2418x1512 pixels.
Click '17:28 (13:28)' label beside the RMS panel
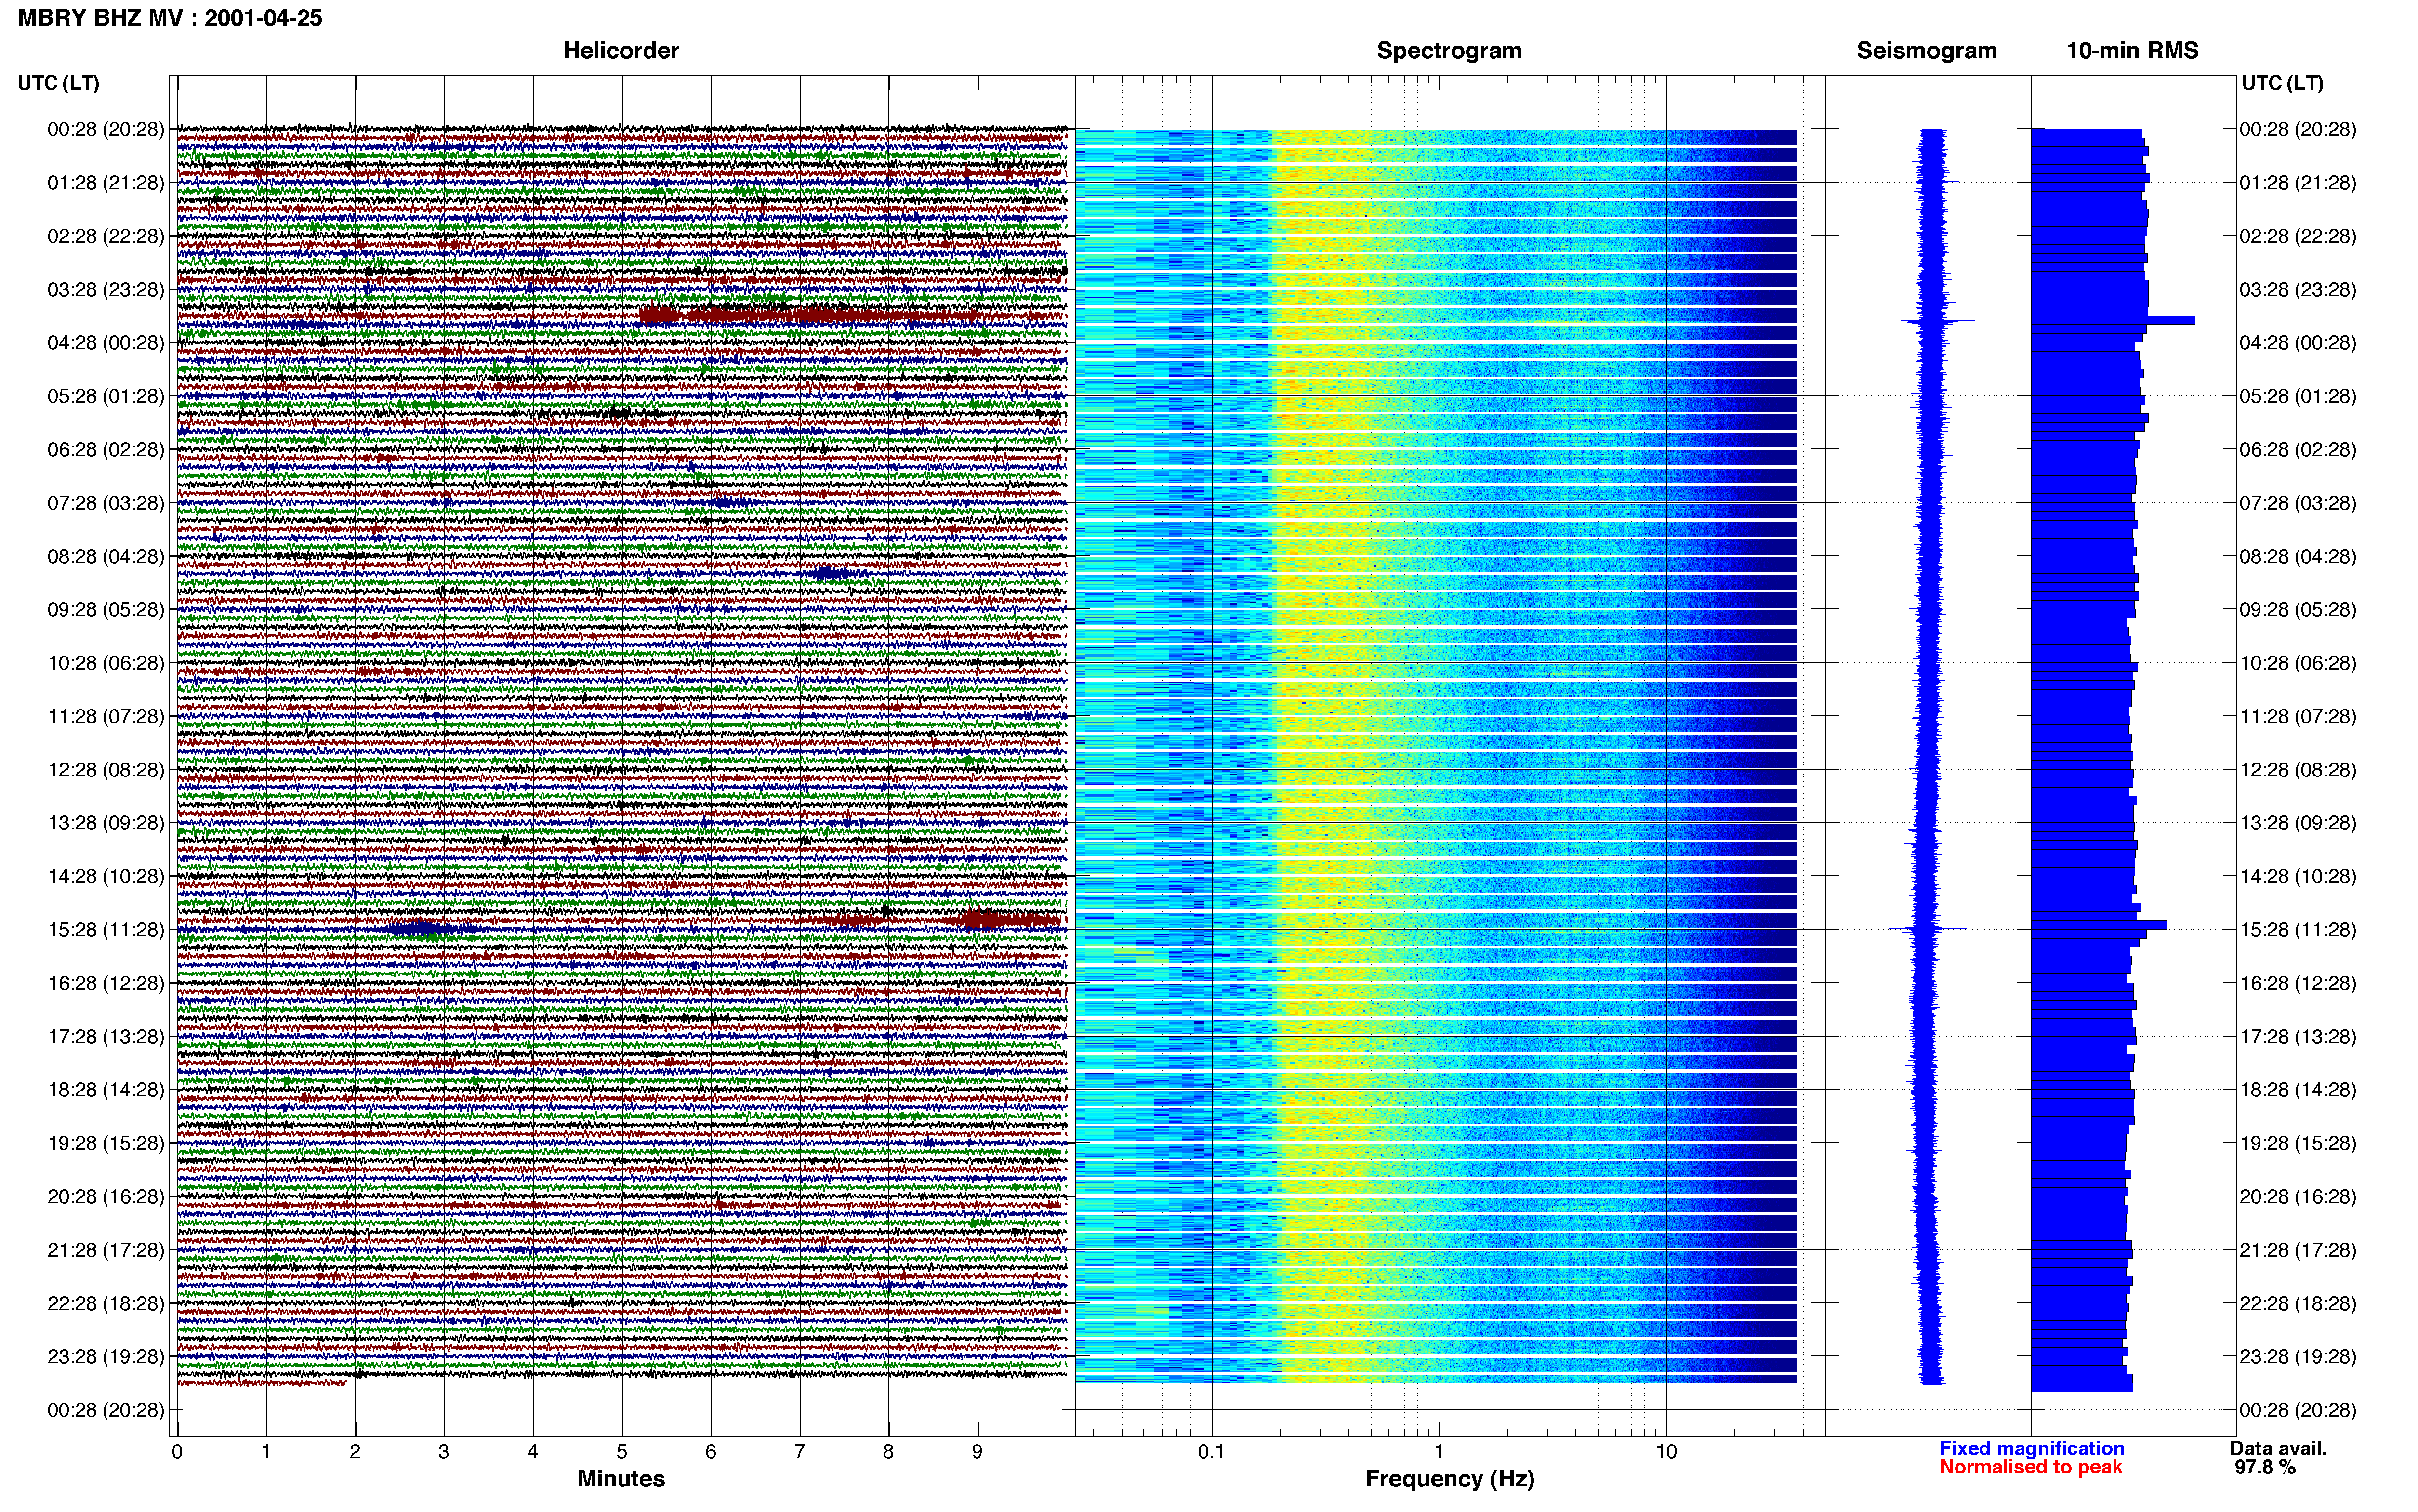(x=2298, y=1037)
